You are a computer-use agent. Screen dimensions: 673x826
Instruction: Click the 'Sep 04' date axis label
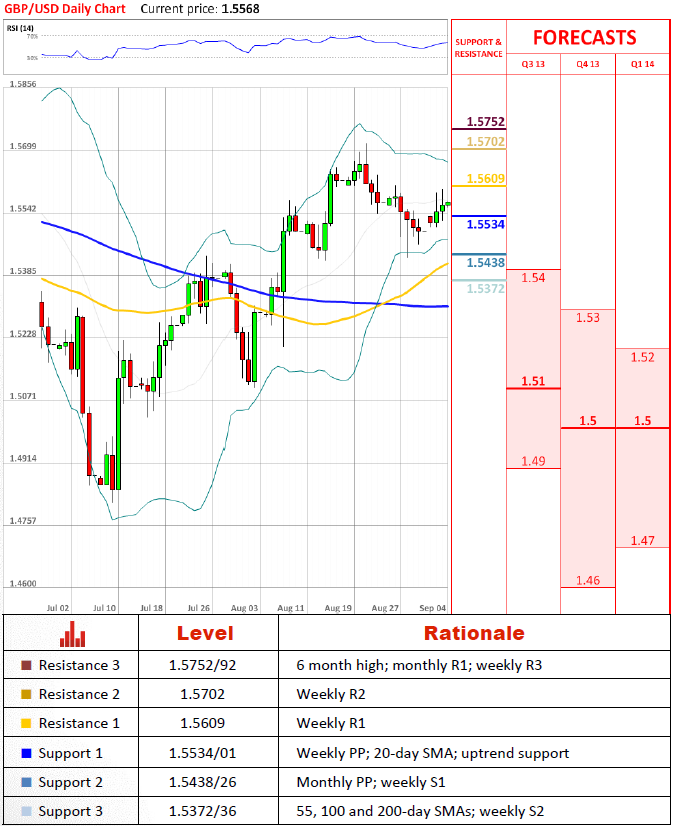(x=432, y=608)
